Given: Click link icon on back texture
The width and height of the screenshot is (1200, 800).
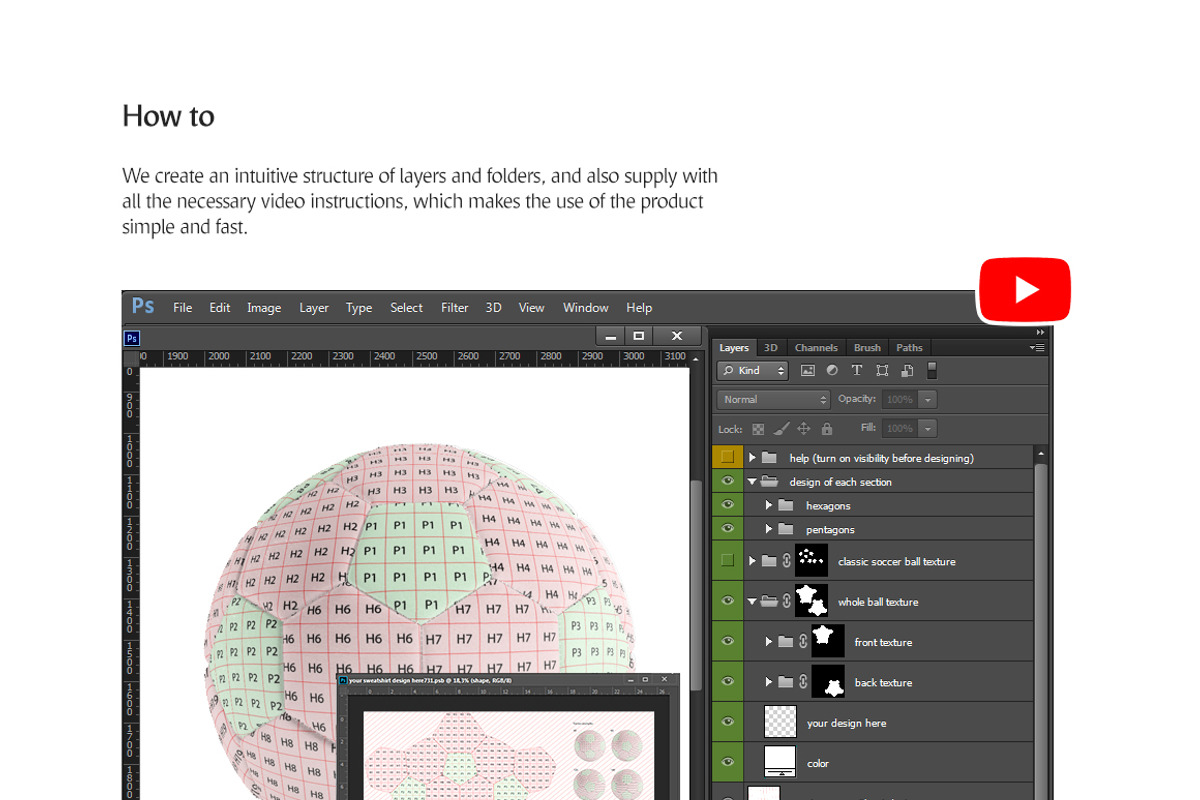Looking at the screenshot, I should tap(803, 682).
